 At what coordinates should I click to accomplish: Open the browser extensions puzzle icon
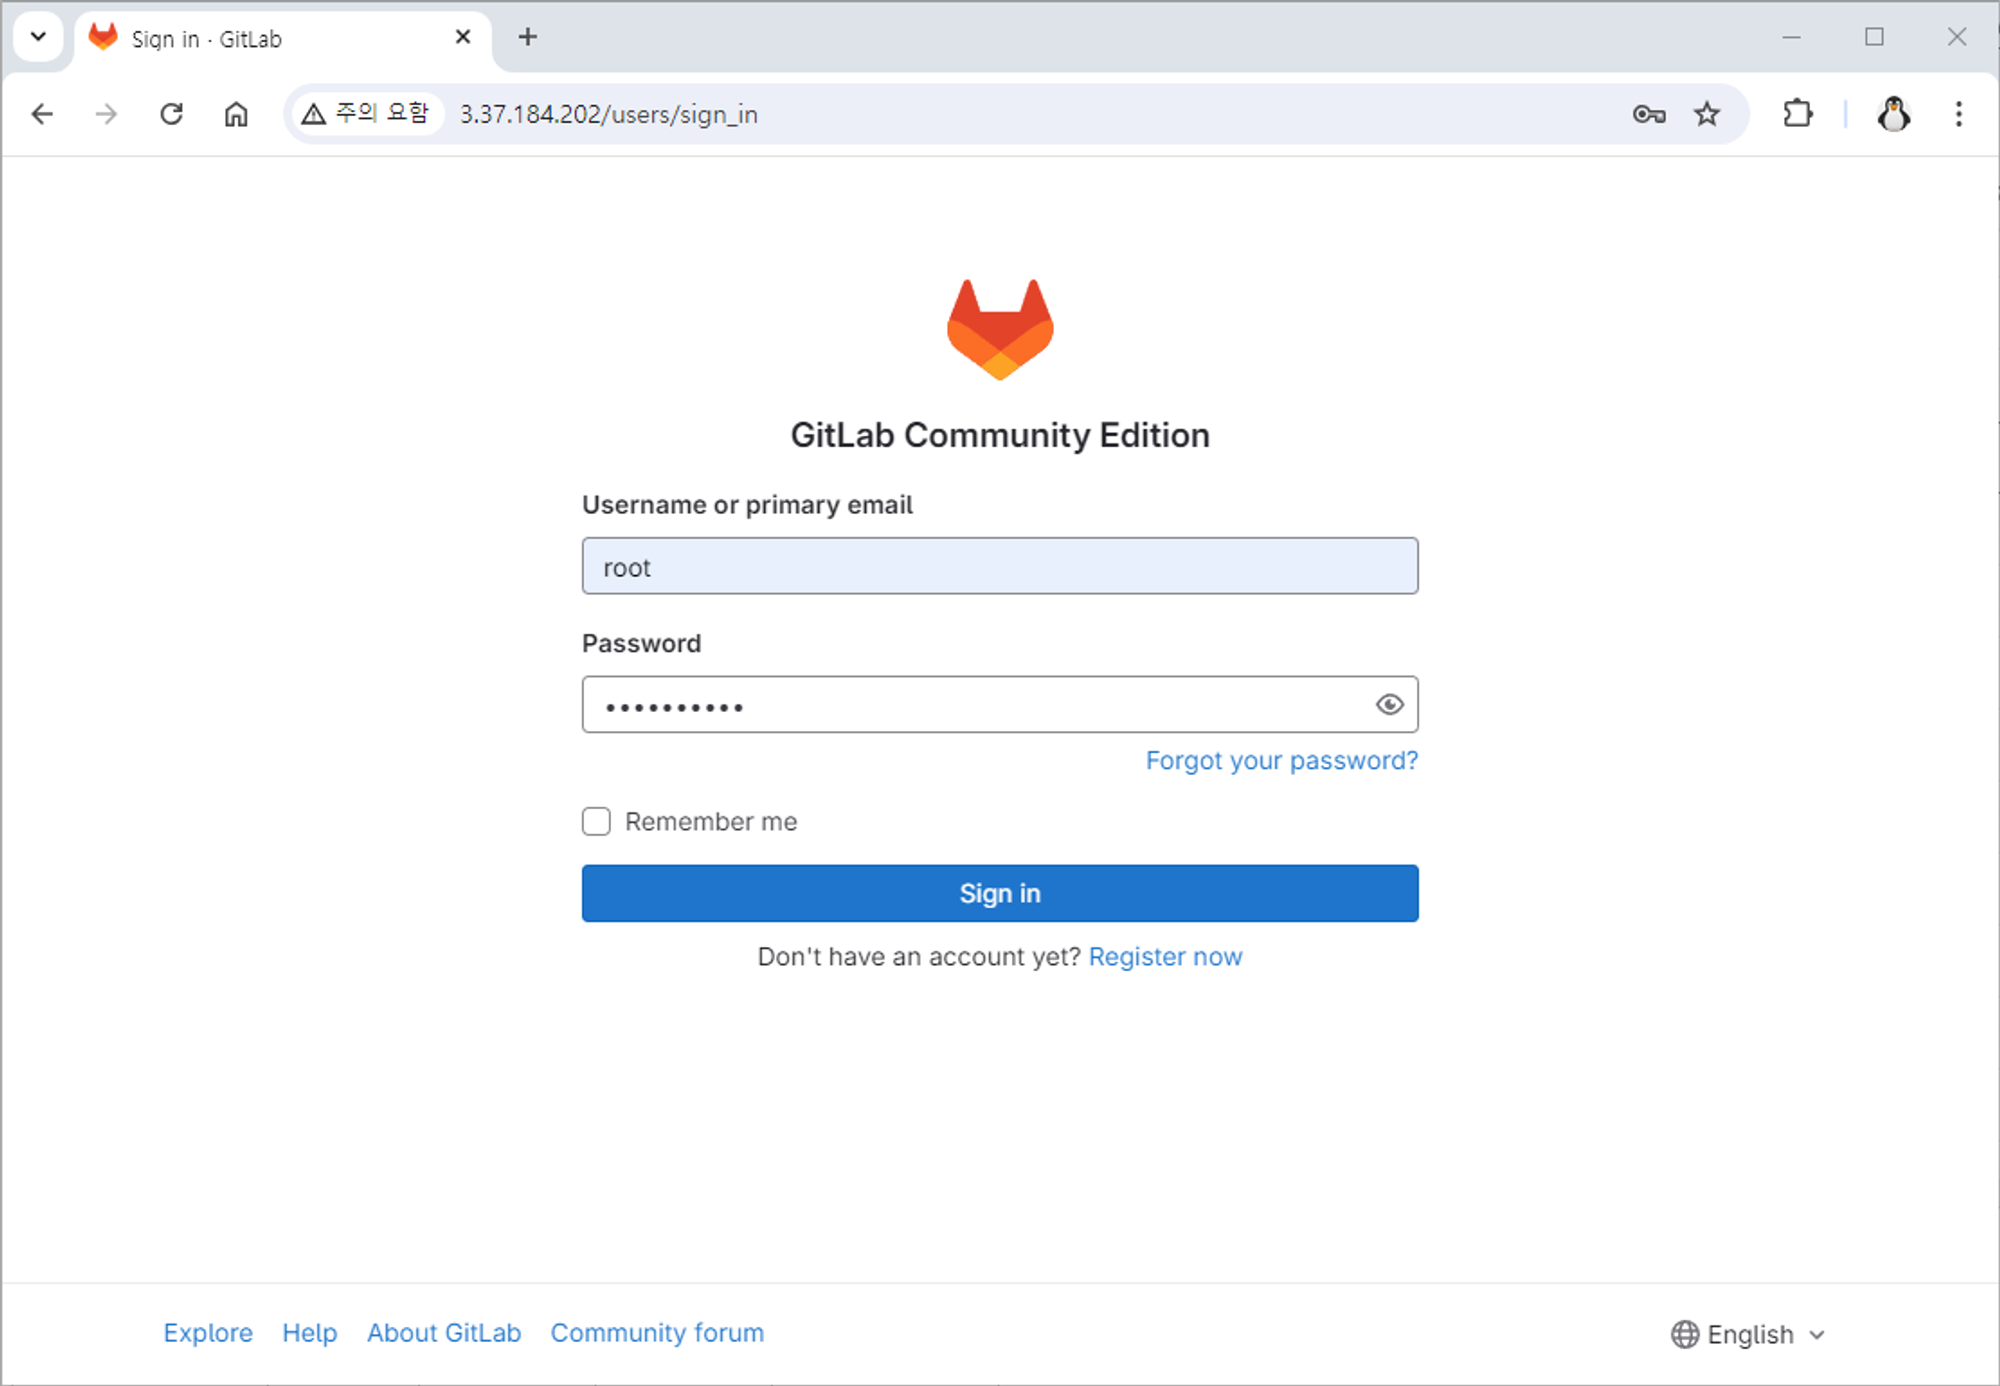[1797, 114]
